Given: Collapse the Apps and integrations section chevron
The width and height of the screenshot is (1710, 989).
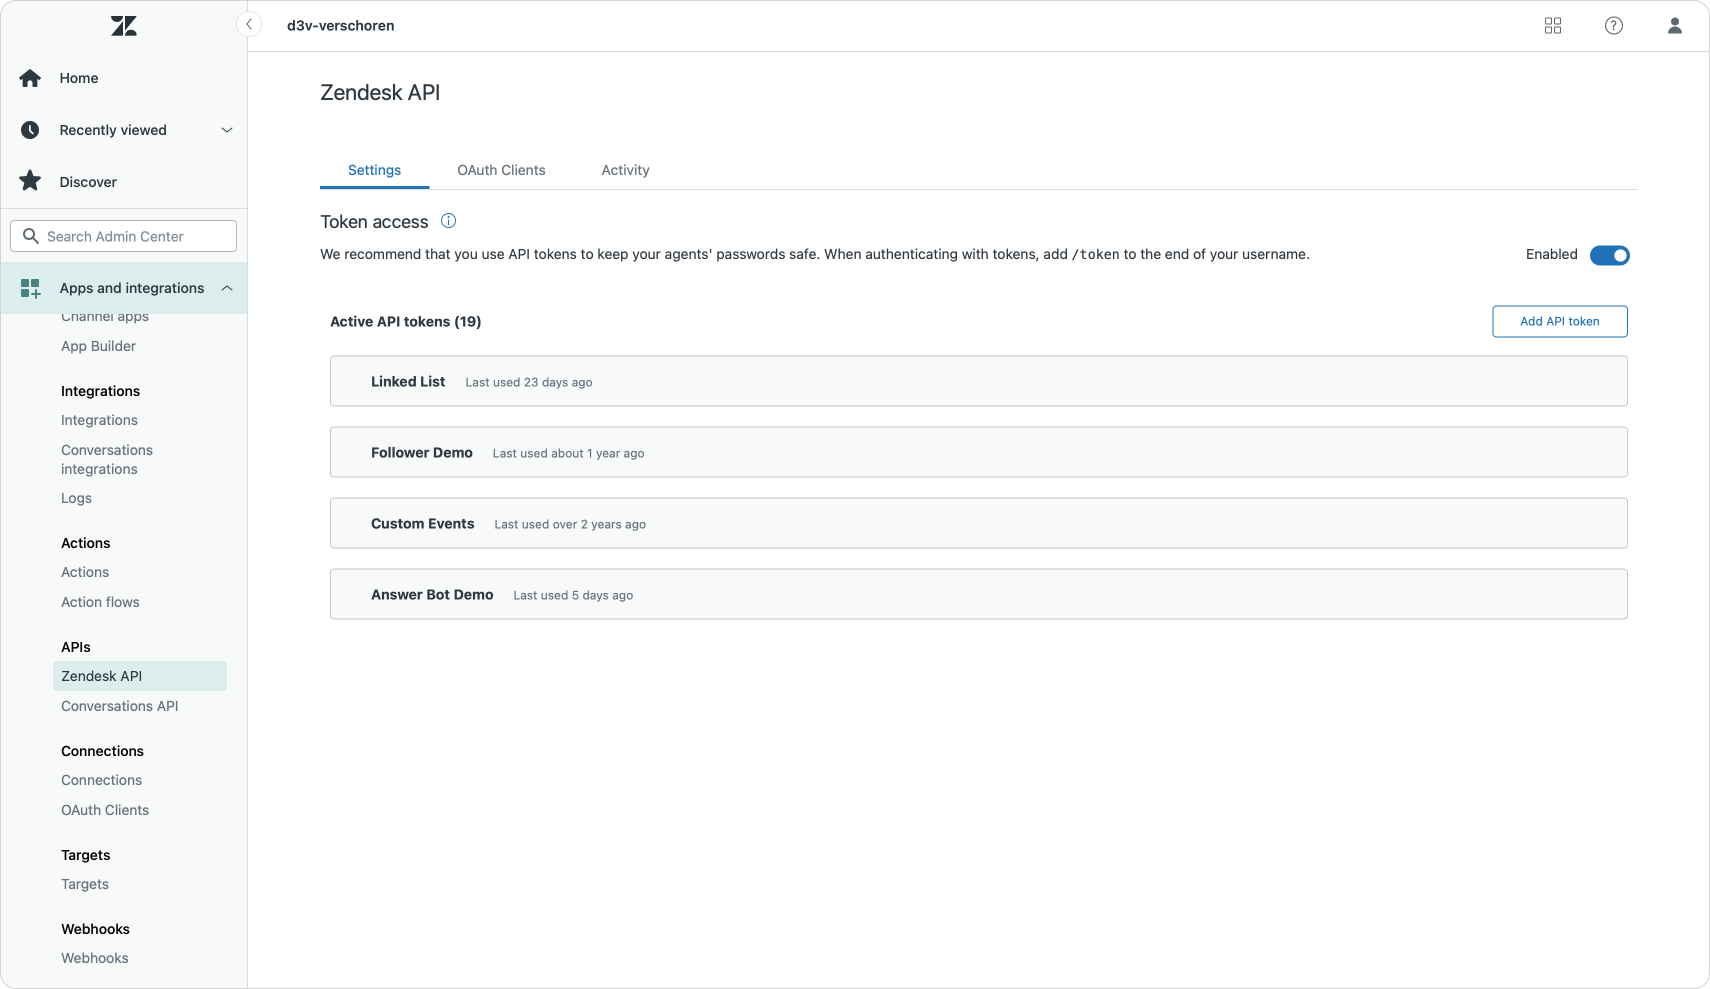Looking at the screenshot, I should click(x=227, y=288).
